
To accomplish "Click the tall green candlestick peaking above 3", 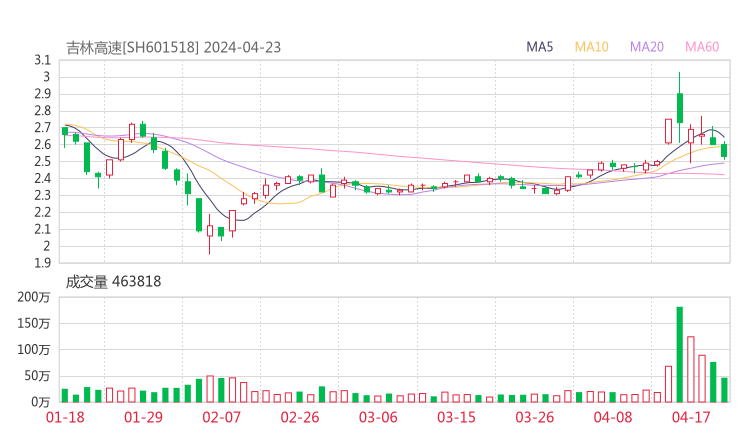I will [x=680, y=108].
